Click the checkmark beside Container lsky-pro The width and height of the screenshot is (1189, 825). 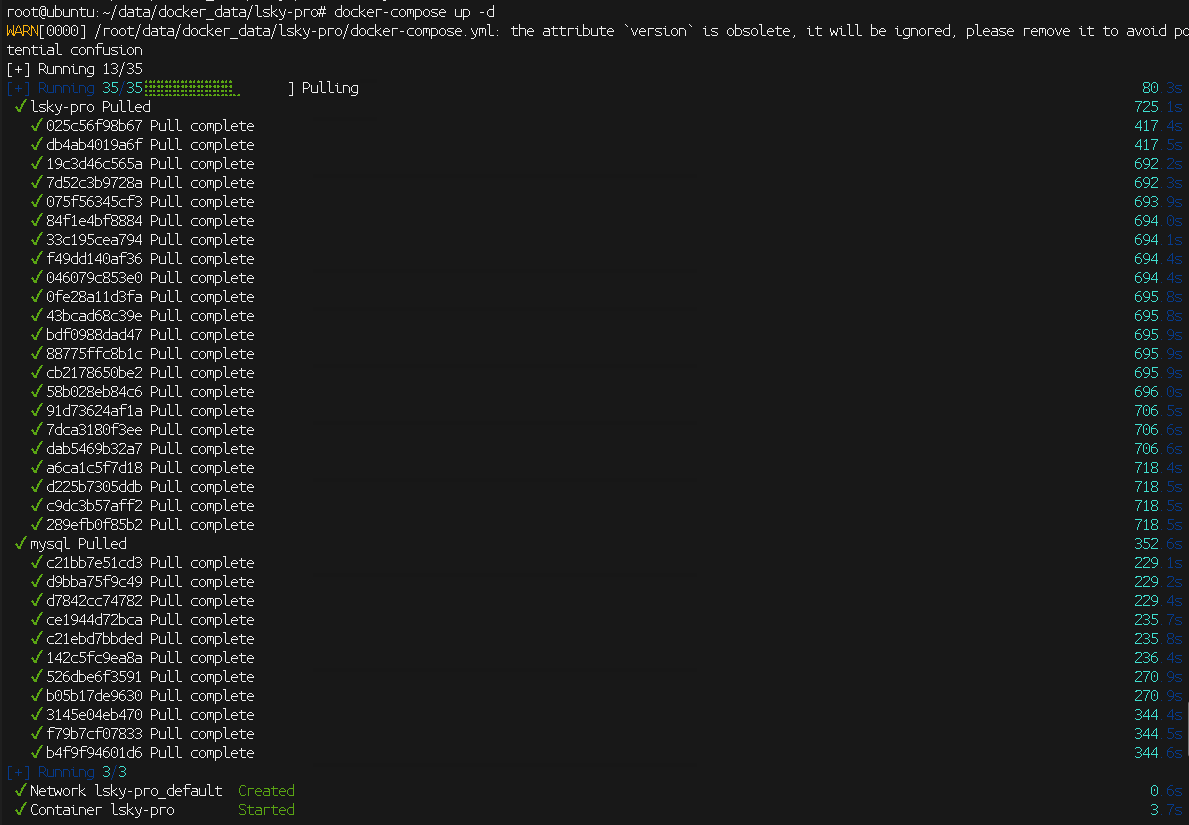pyautogui.click(x=20, y=810)
